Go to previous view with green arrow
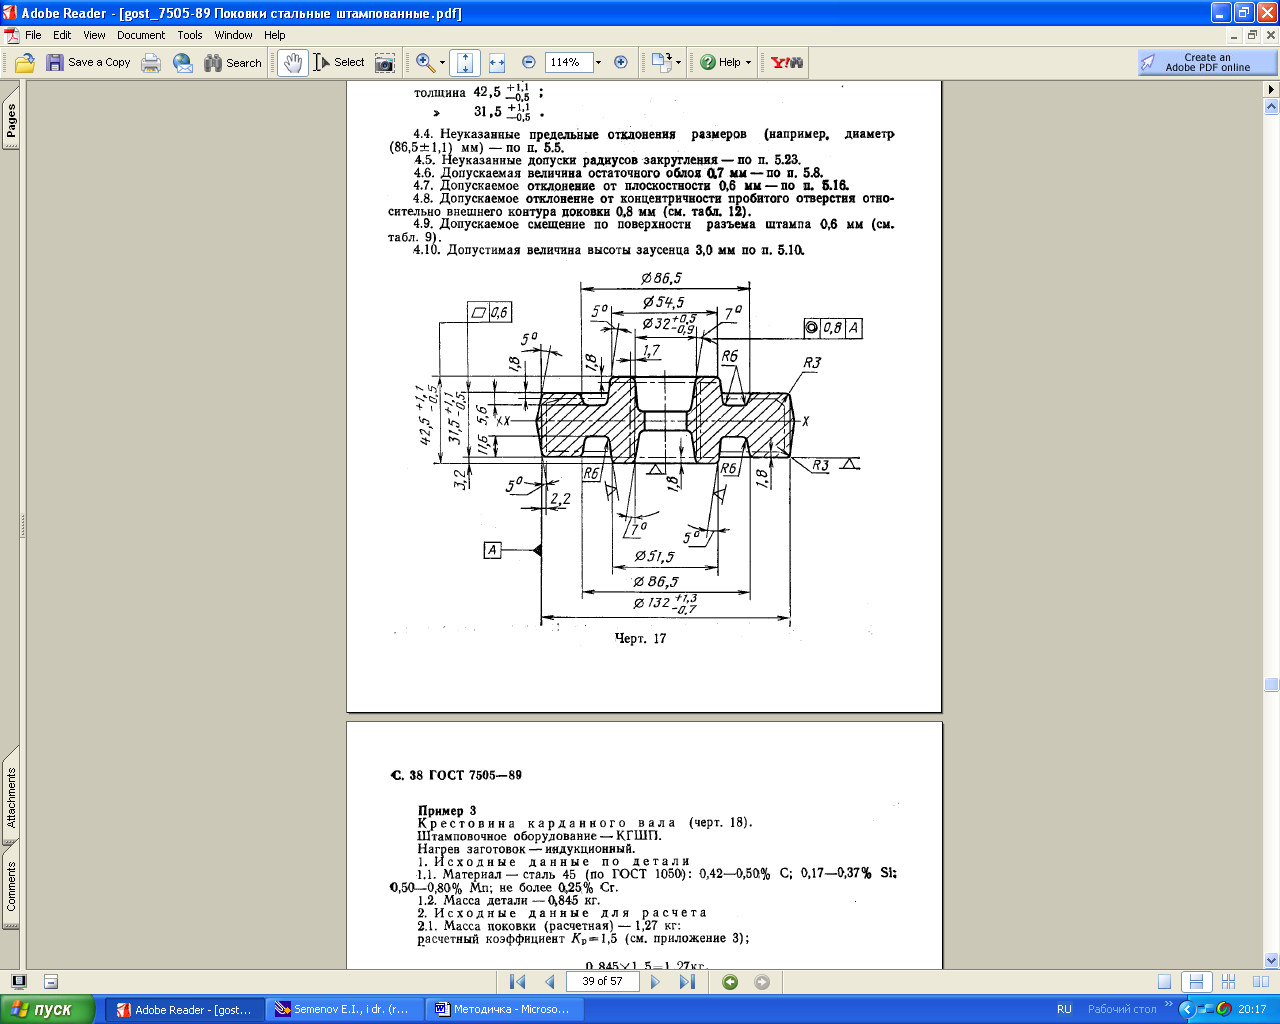Screen dimensions: 1280x1024 (730, 982)
